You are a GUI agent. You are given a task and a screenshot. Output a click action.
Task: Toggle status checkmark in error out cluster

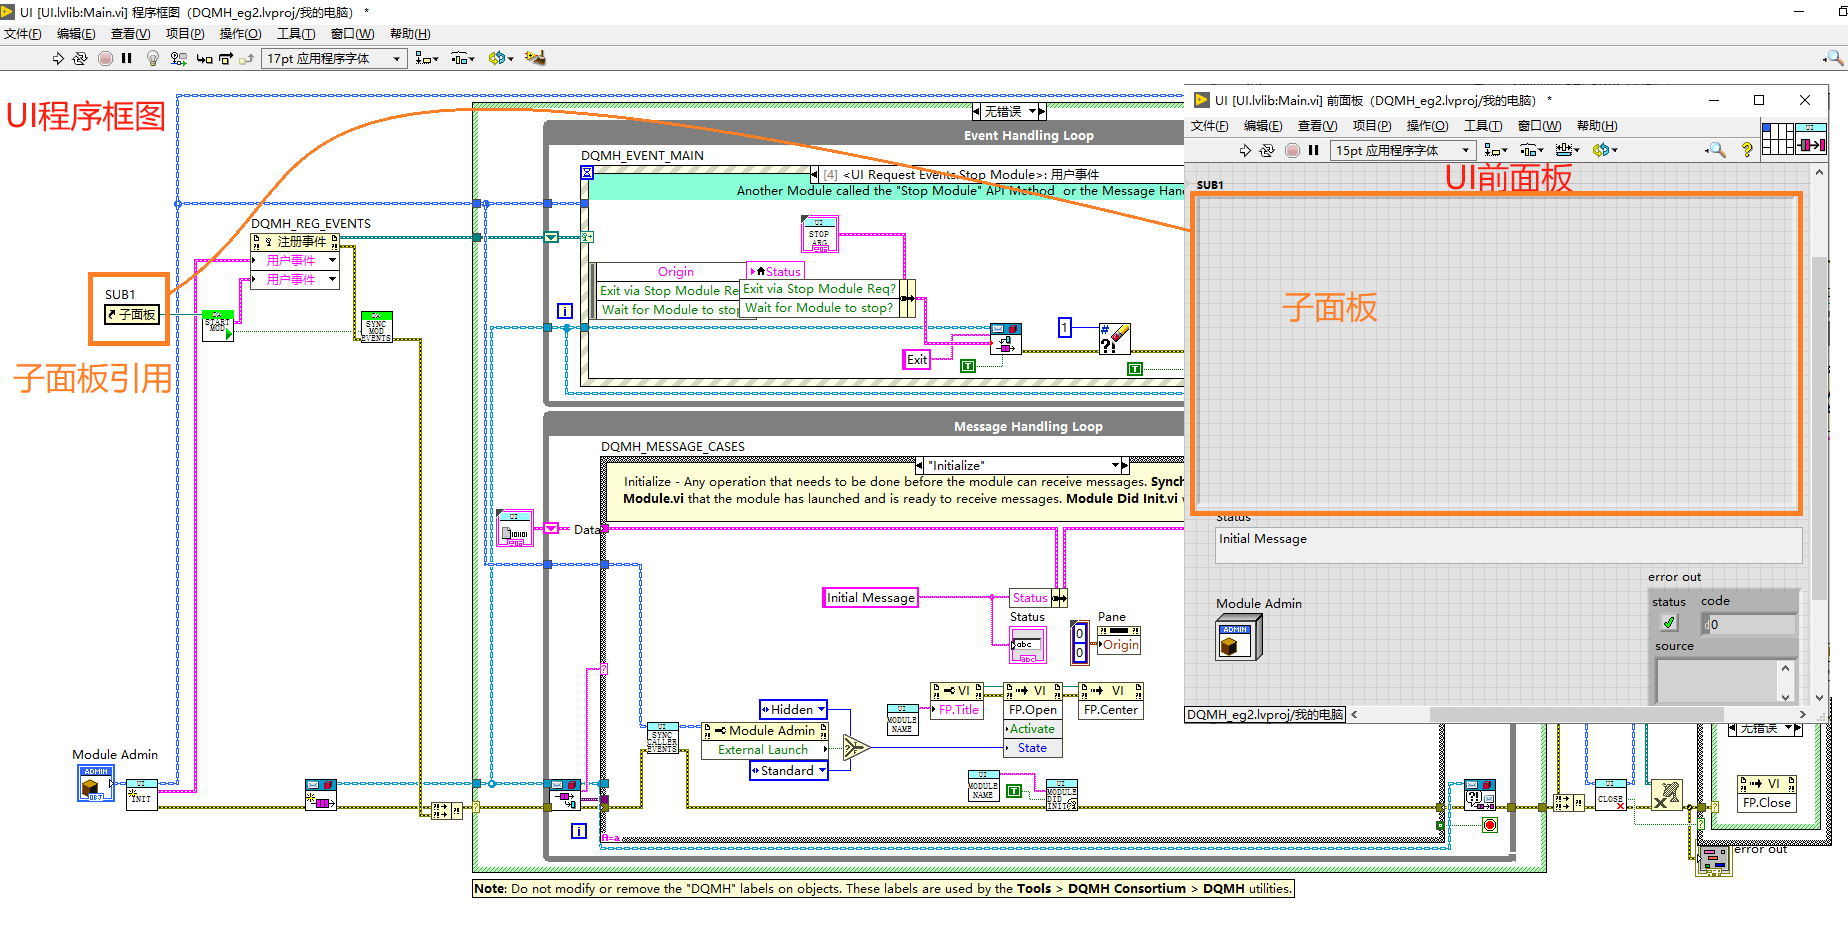coord(1669,623)
